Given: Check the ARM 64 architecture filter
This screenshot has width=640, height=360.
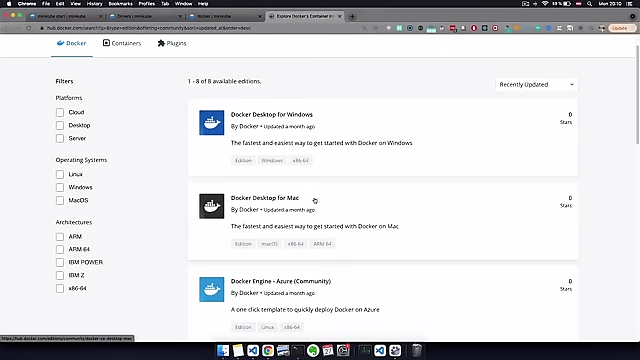Looking at the screenshot, I should pos(60,249).
